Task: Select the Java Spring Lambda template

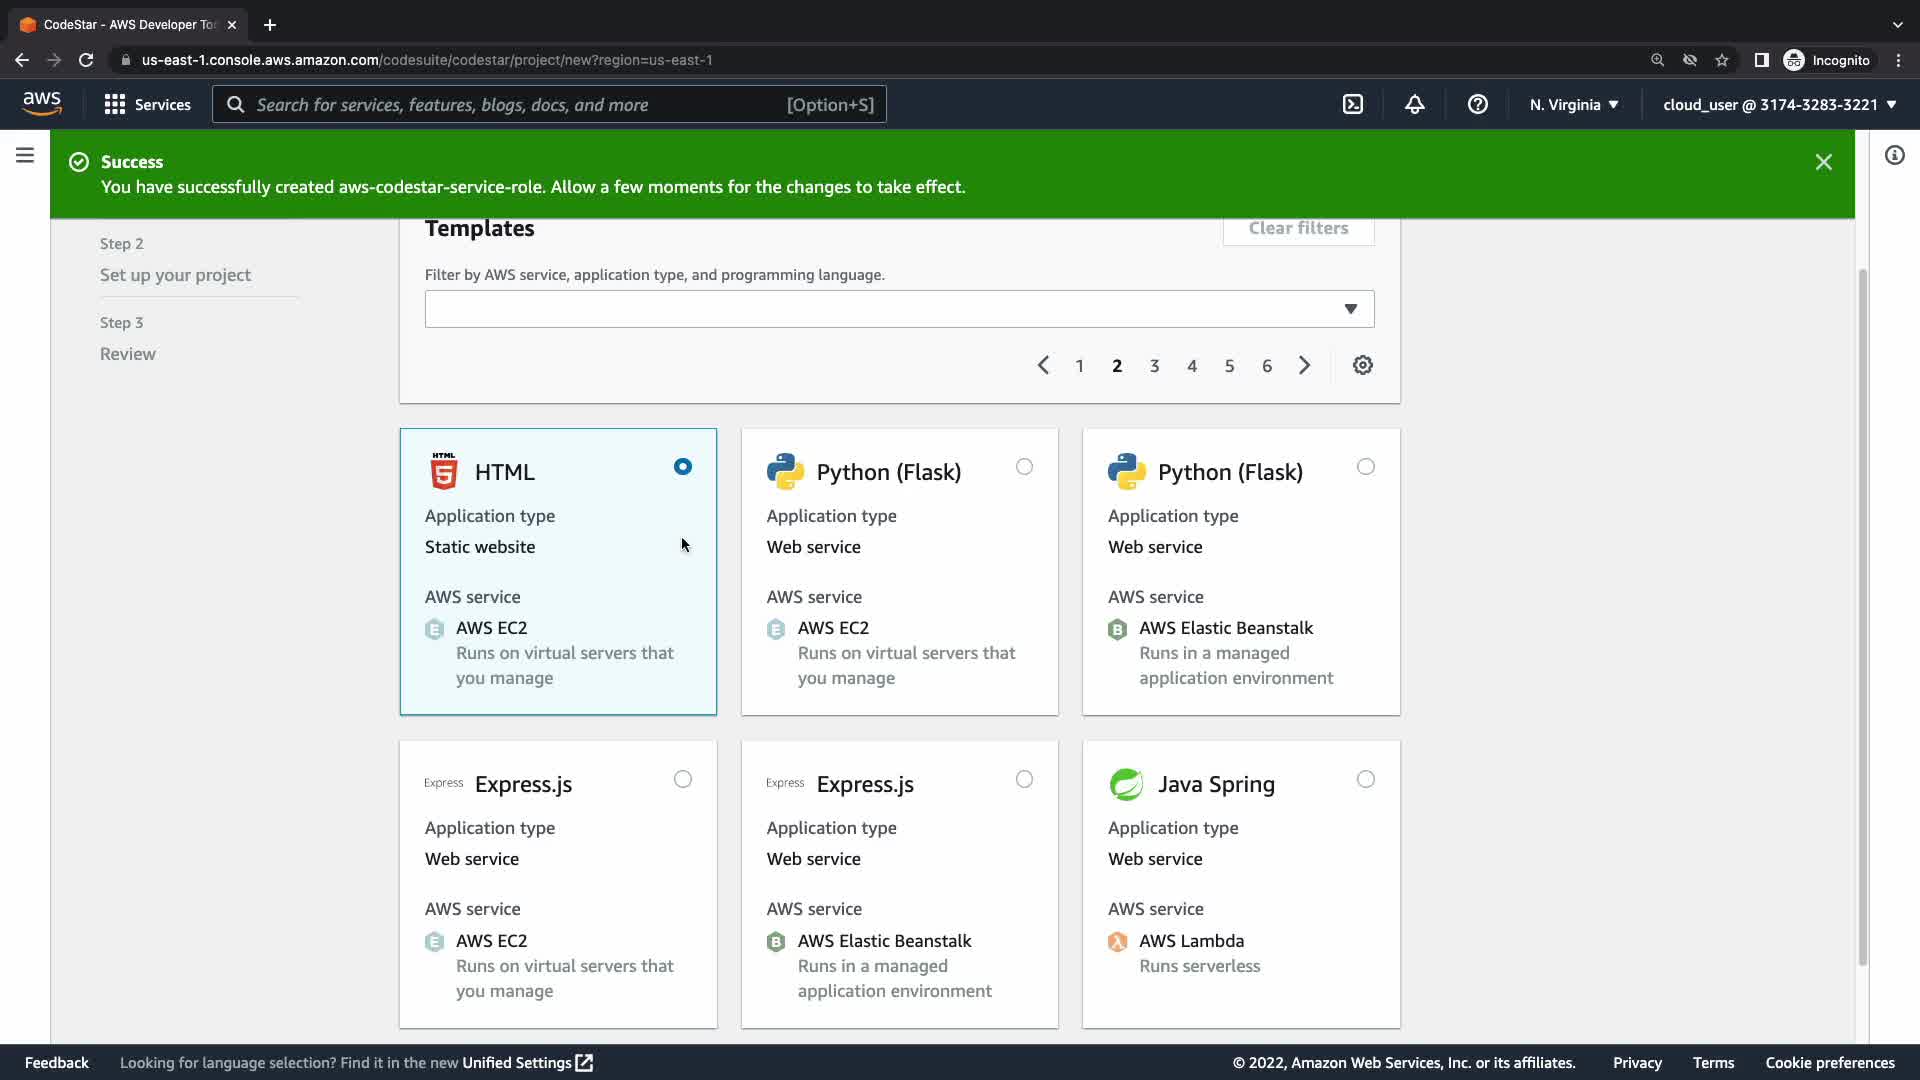Action: (x=1365, y=779)
